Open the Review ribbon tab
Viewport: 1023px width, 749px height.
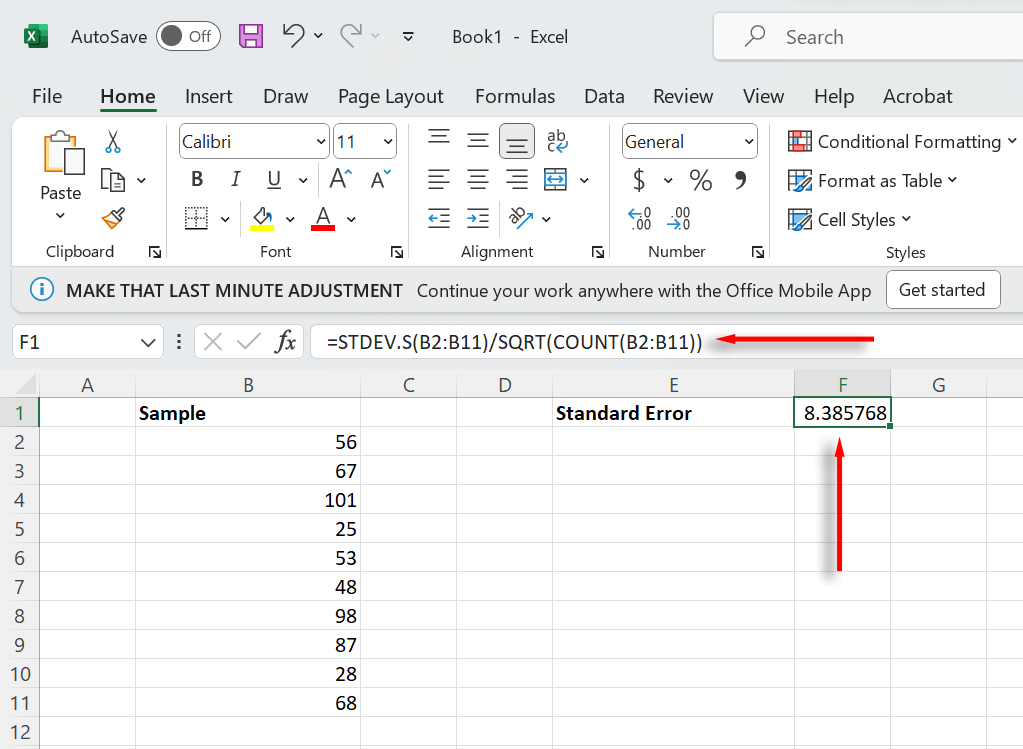(x=683, y=96)
